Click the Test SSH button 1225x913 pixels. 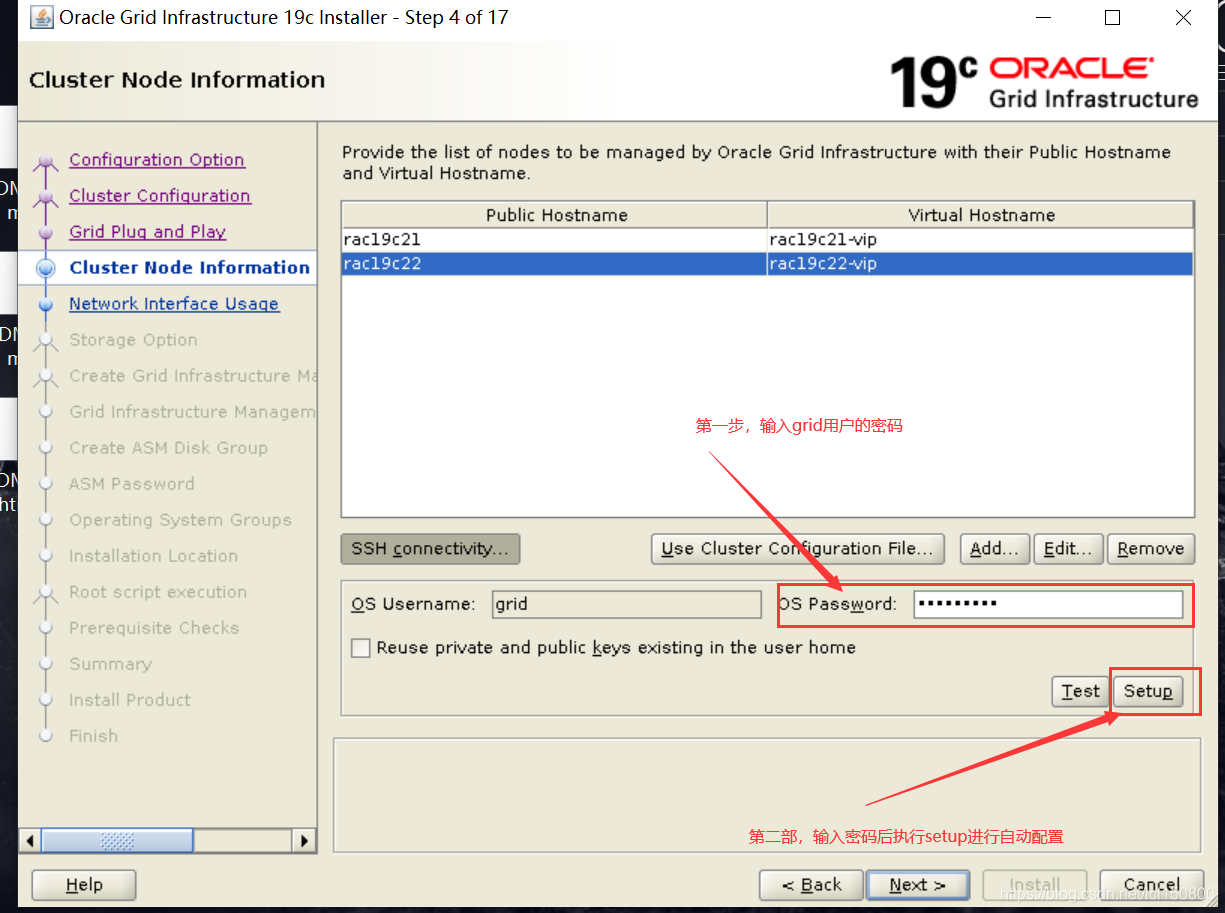(x=1080, y=691)
